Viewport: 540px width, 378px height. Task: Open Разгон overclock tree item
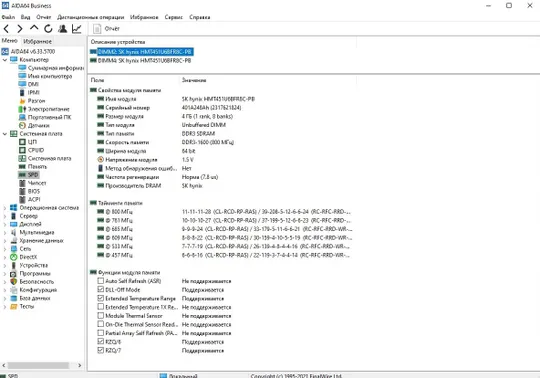[x=36, y=101]
